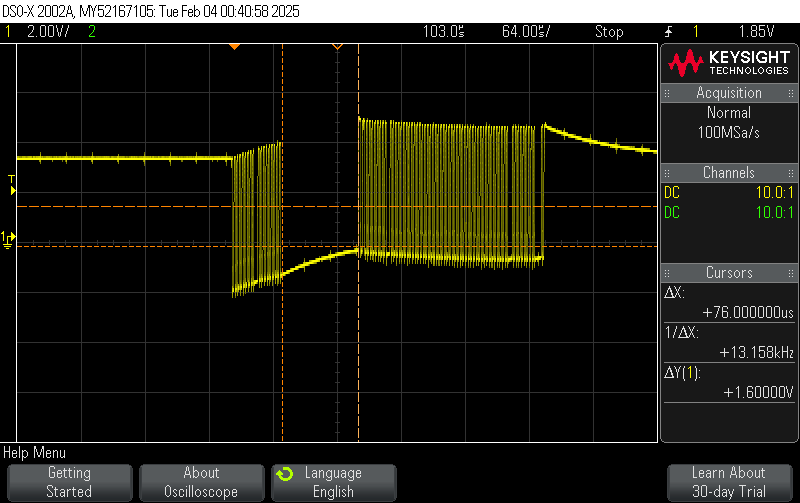The height and width of the screenshot is (503, 800).
Task: Click the Keysight Technologies logo
Action: [x=729, y=64]
